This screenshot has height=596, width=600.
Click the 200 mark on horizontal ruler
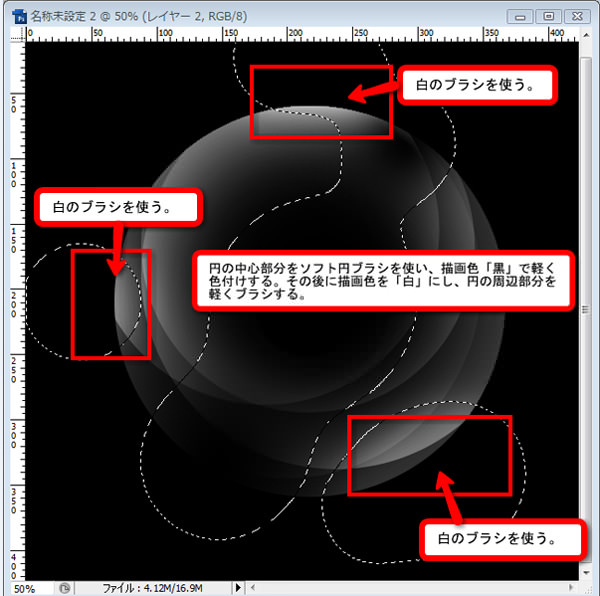[x=293, y=34]
